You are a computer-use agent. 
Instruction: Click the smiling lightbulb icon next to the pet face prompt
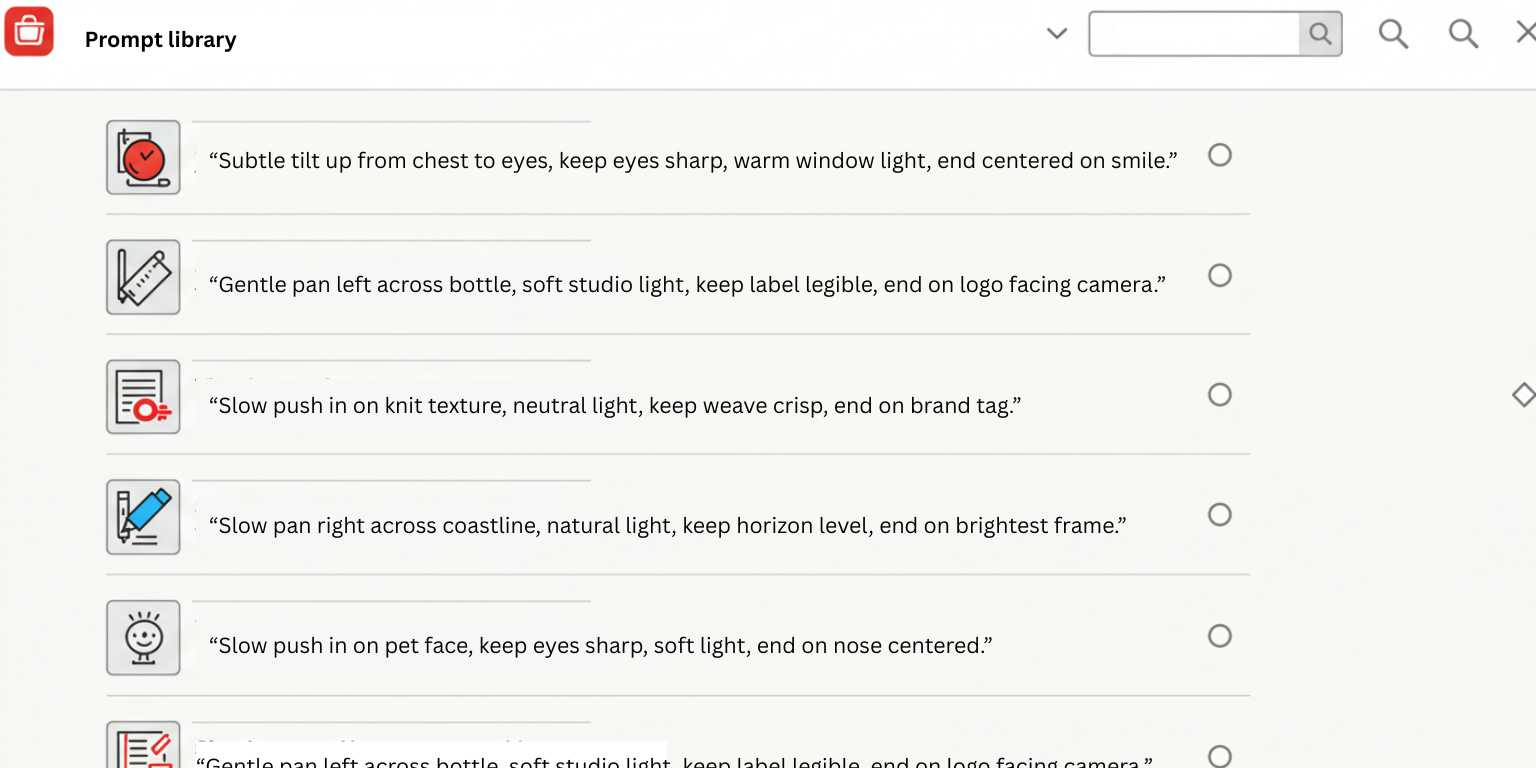coord(142,637)
